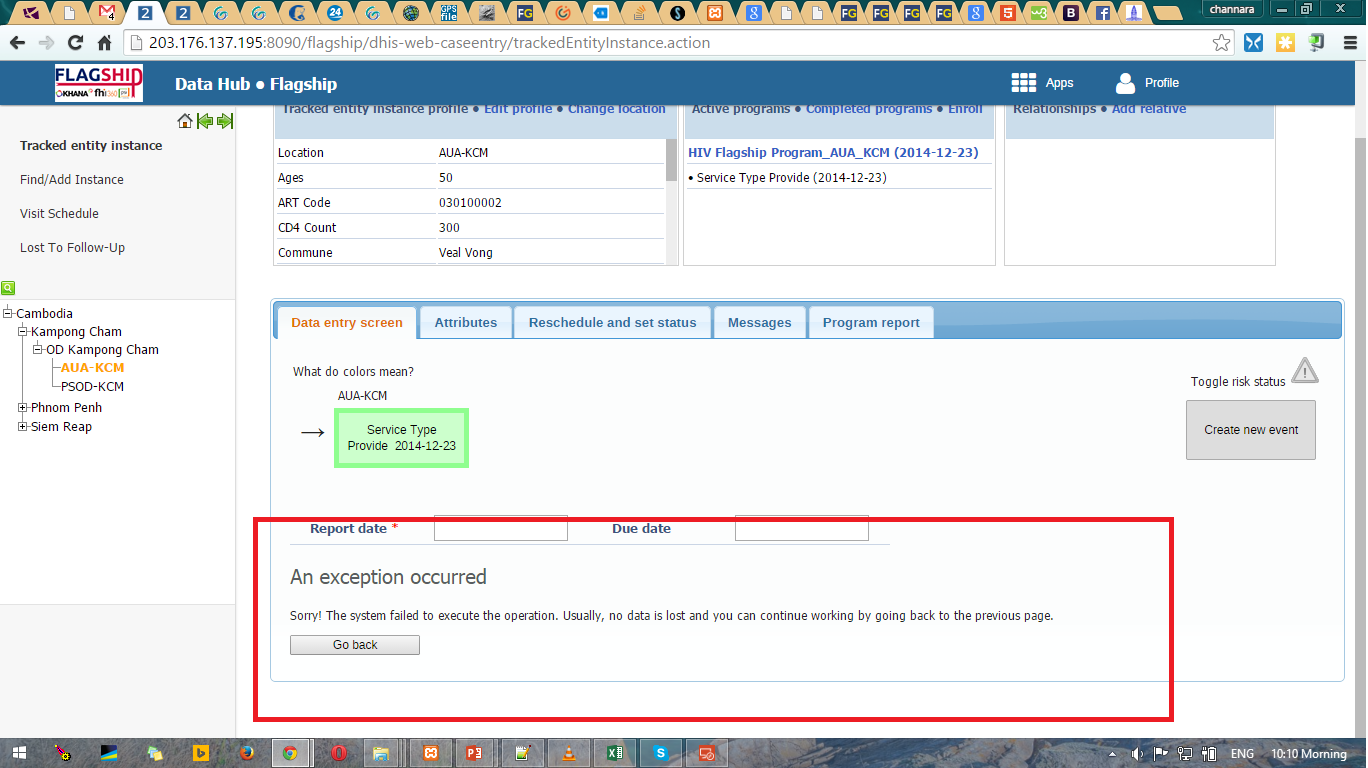Click the Create new event button

click(x=1251, y=430)
